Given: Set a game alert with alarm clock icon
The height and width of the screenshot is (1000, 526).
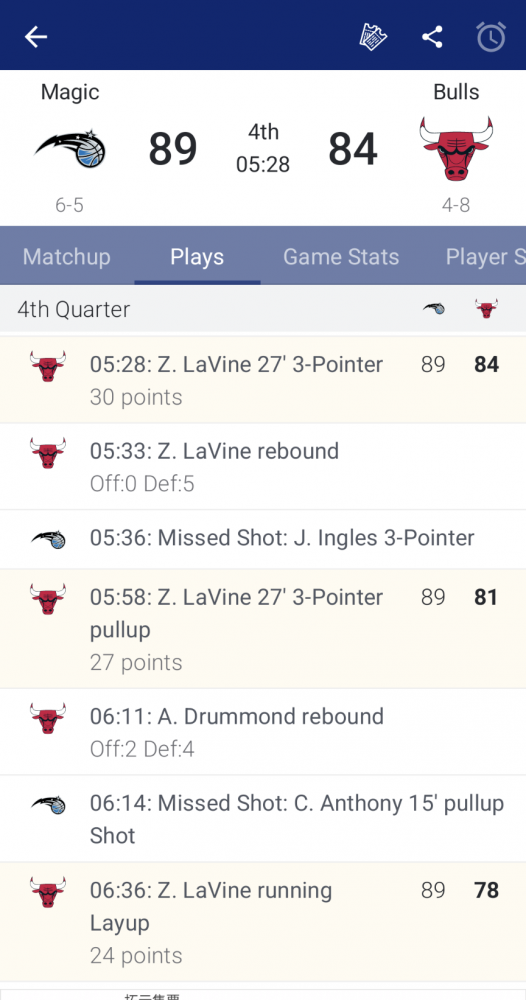Looking at the screenshot, I should tap(491, 36).
